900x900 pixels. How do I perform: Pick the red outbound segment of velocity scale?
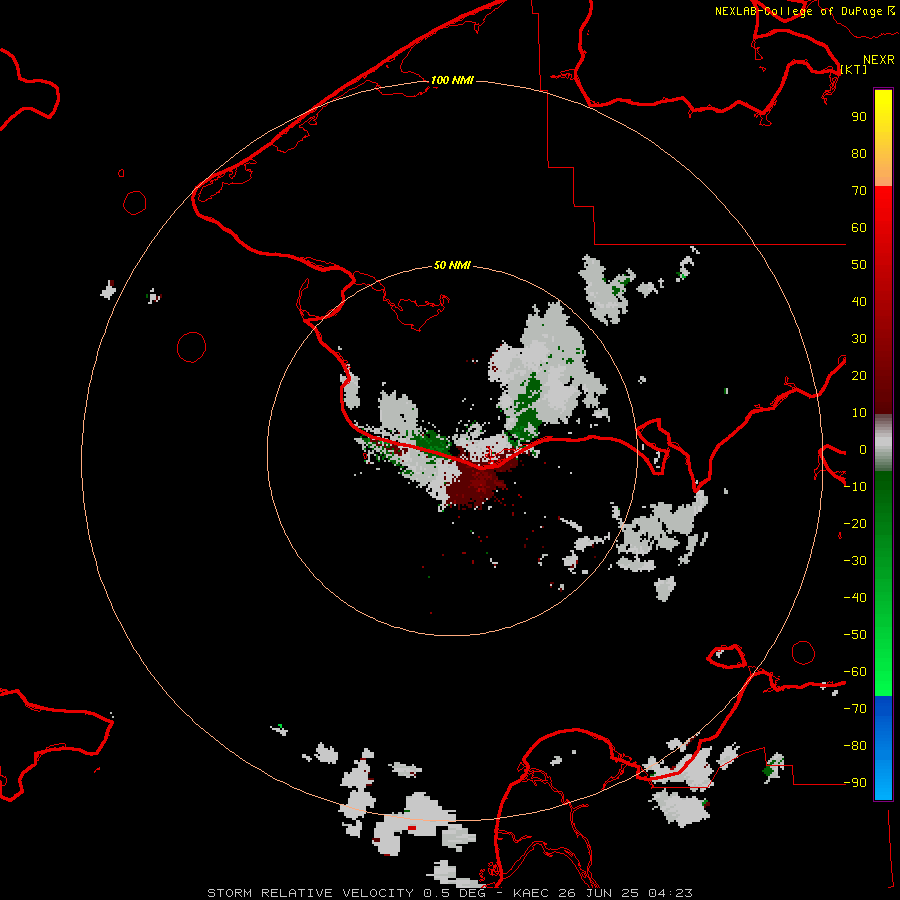(883, 300)
